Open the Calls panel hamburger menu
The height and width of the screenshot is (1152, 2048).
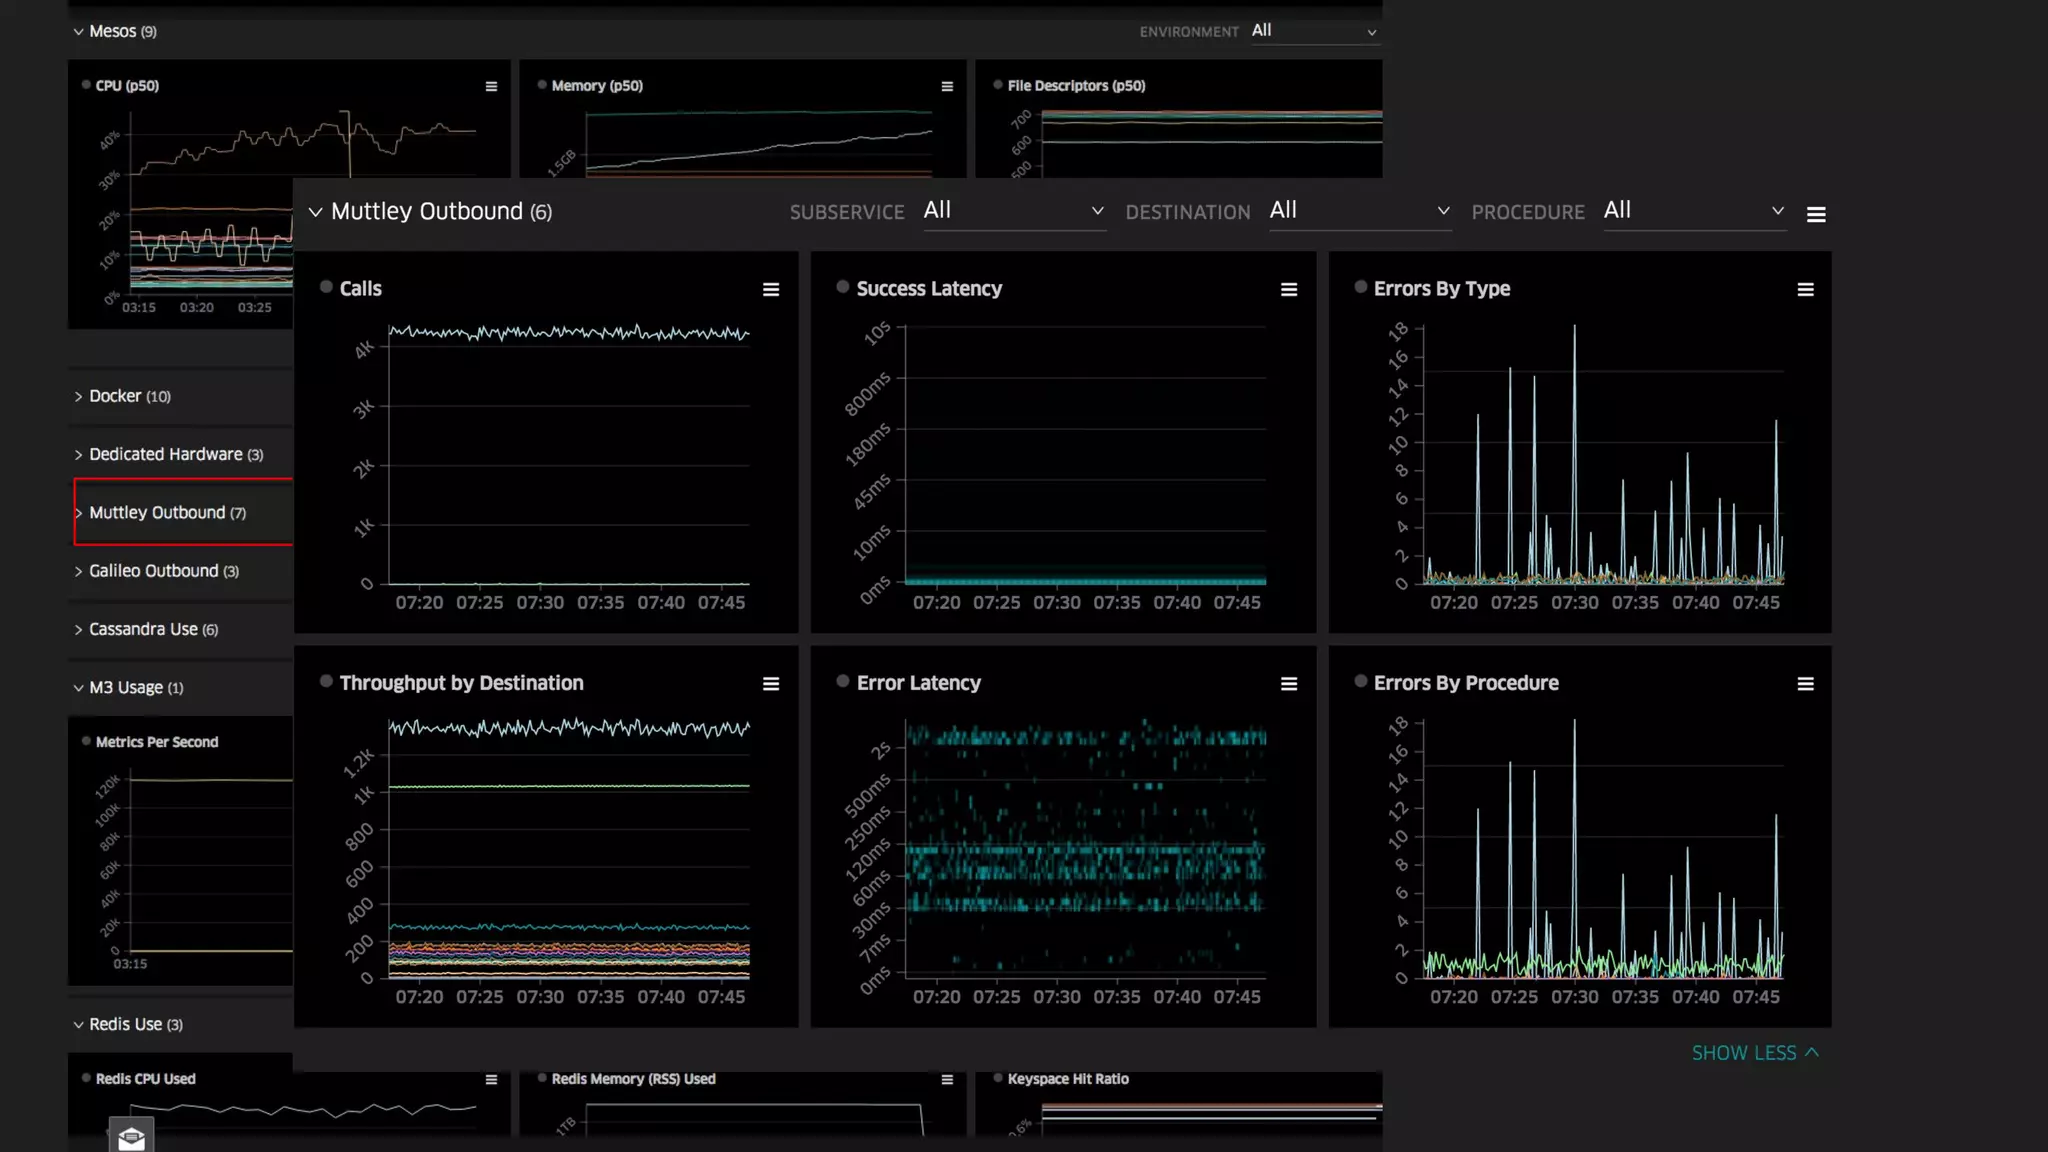(x=770, y=290)
